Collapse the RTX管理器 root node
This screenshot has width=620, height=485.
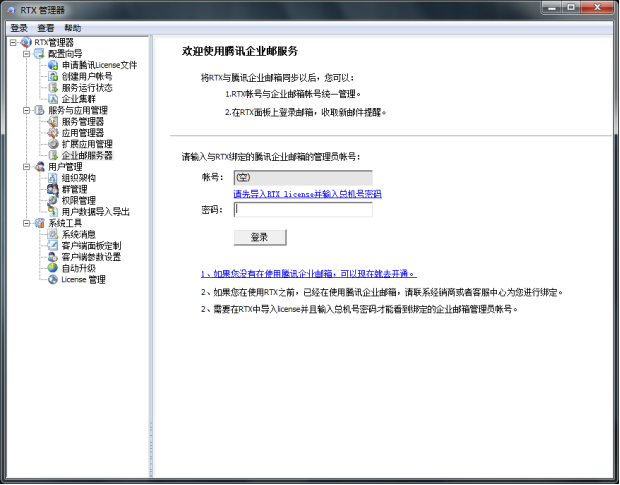[x=13, y=42]
